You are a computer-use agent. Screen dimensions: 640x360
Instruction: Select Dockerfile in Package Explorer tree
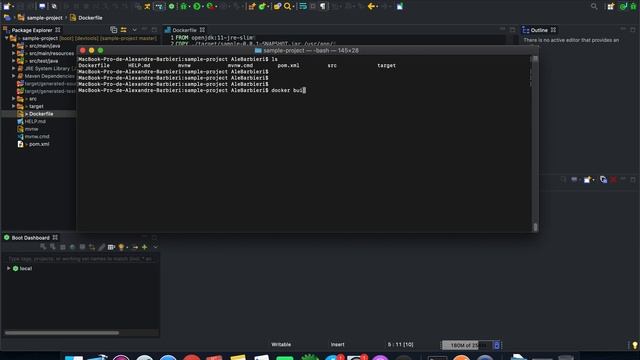coord(41,114)
